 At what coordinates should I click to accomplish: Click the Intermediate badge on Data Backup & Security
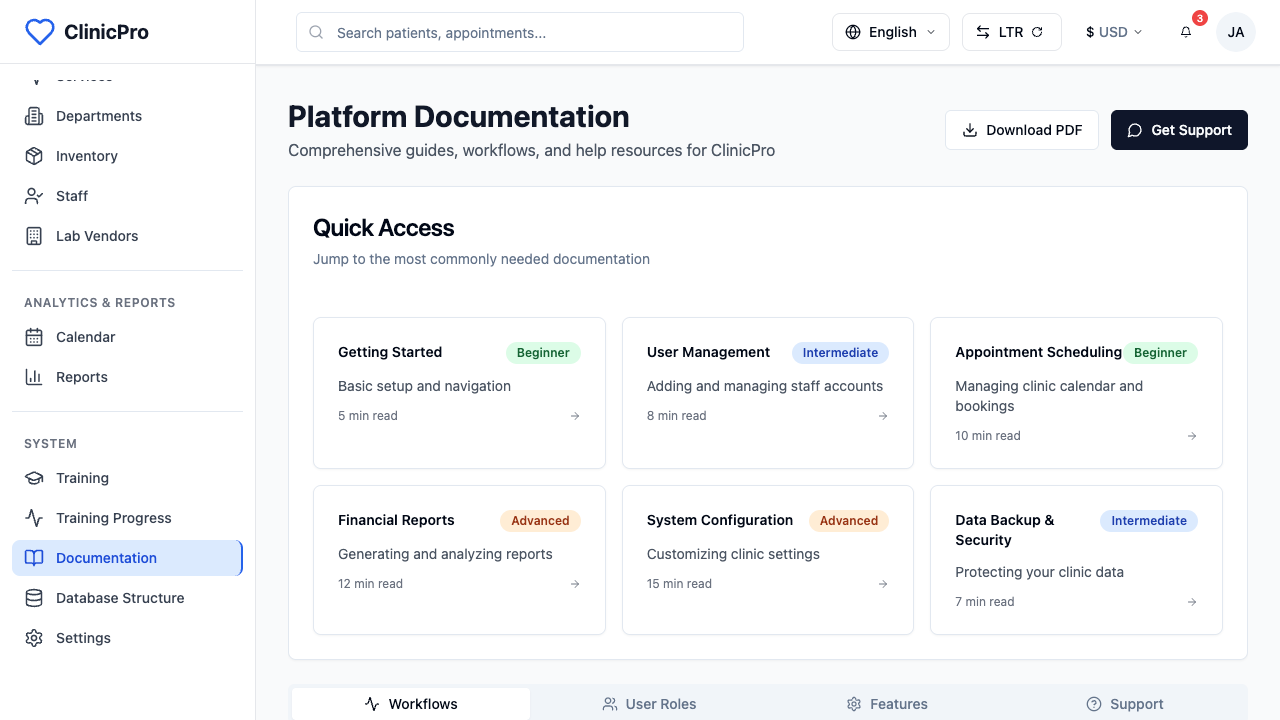click(x=1149, y=521)
